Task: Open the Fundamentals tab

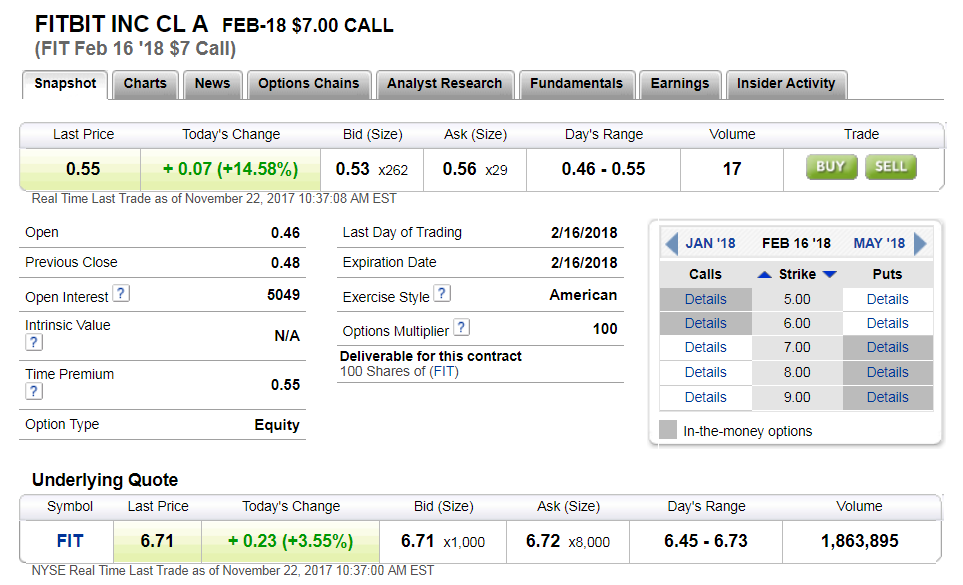Action: (576, 84)
